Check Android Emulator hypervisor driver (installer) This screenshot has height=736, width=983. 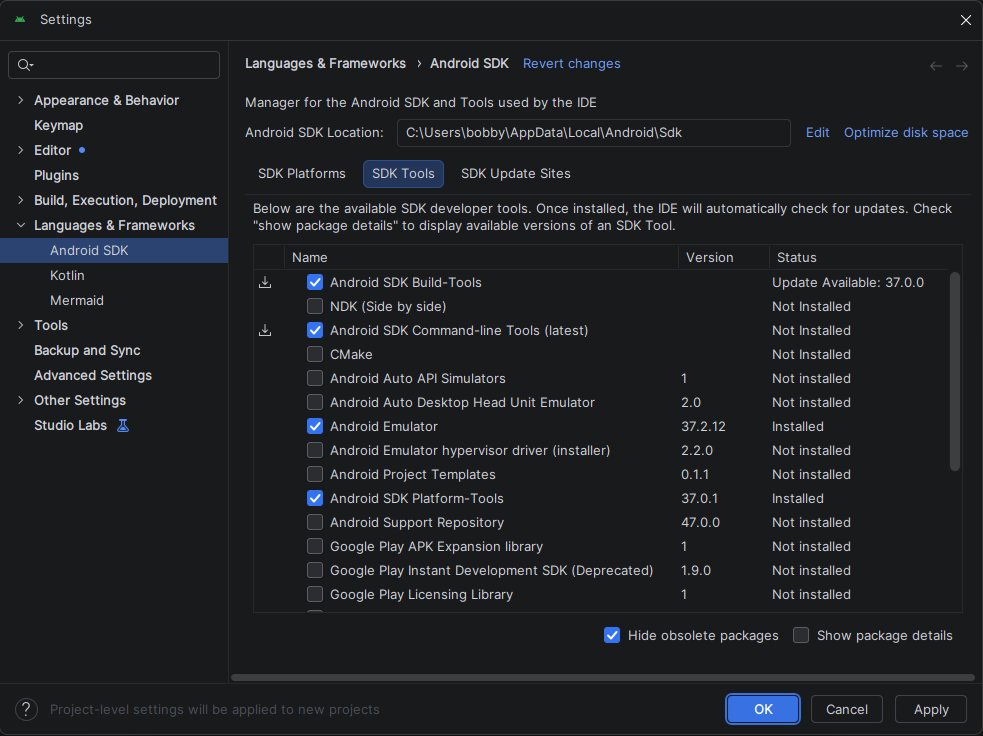click(x=315, y=450)
